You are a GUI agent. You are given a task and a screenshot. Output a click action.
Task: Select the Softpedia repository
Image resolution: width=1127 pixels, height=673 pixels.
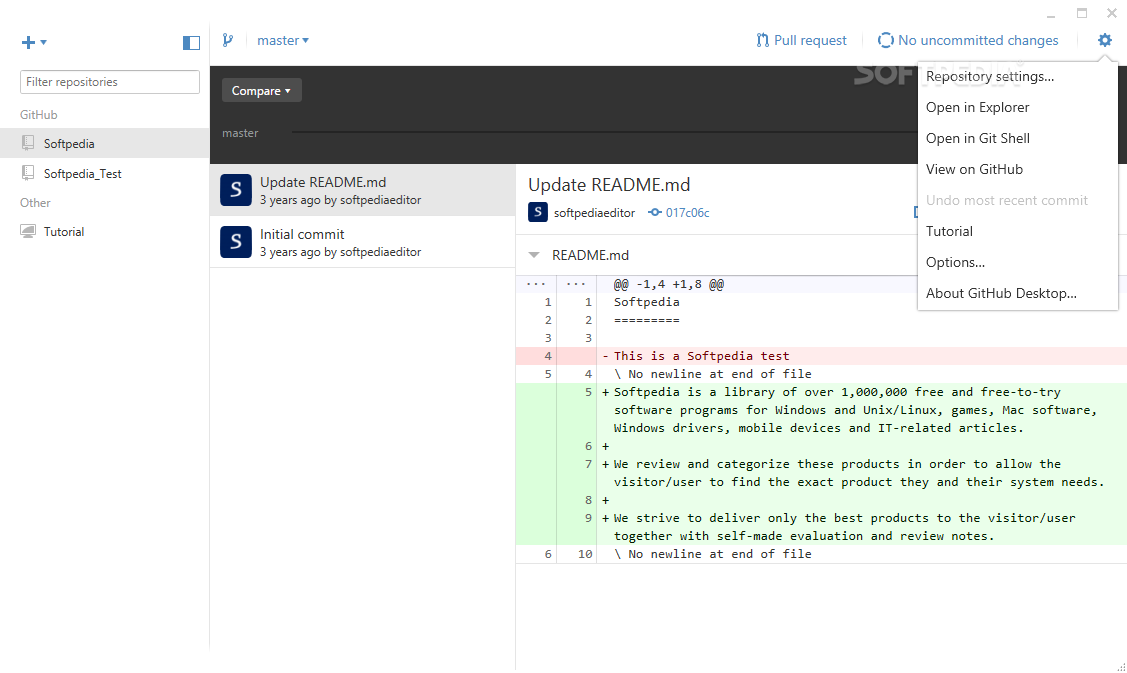pyautogui.click(x=104, y=143)
